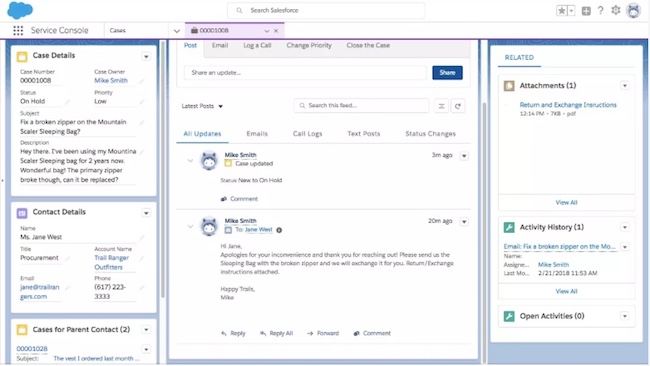Viewport: 650px width, 366px height.
Task: Click the Share button
Action: (x=447, y=73)
